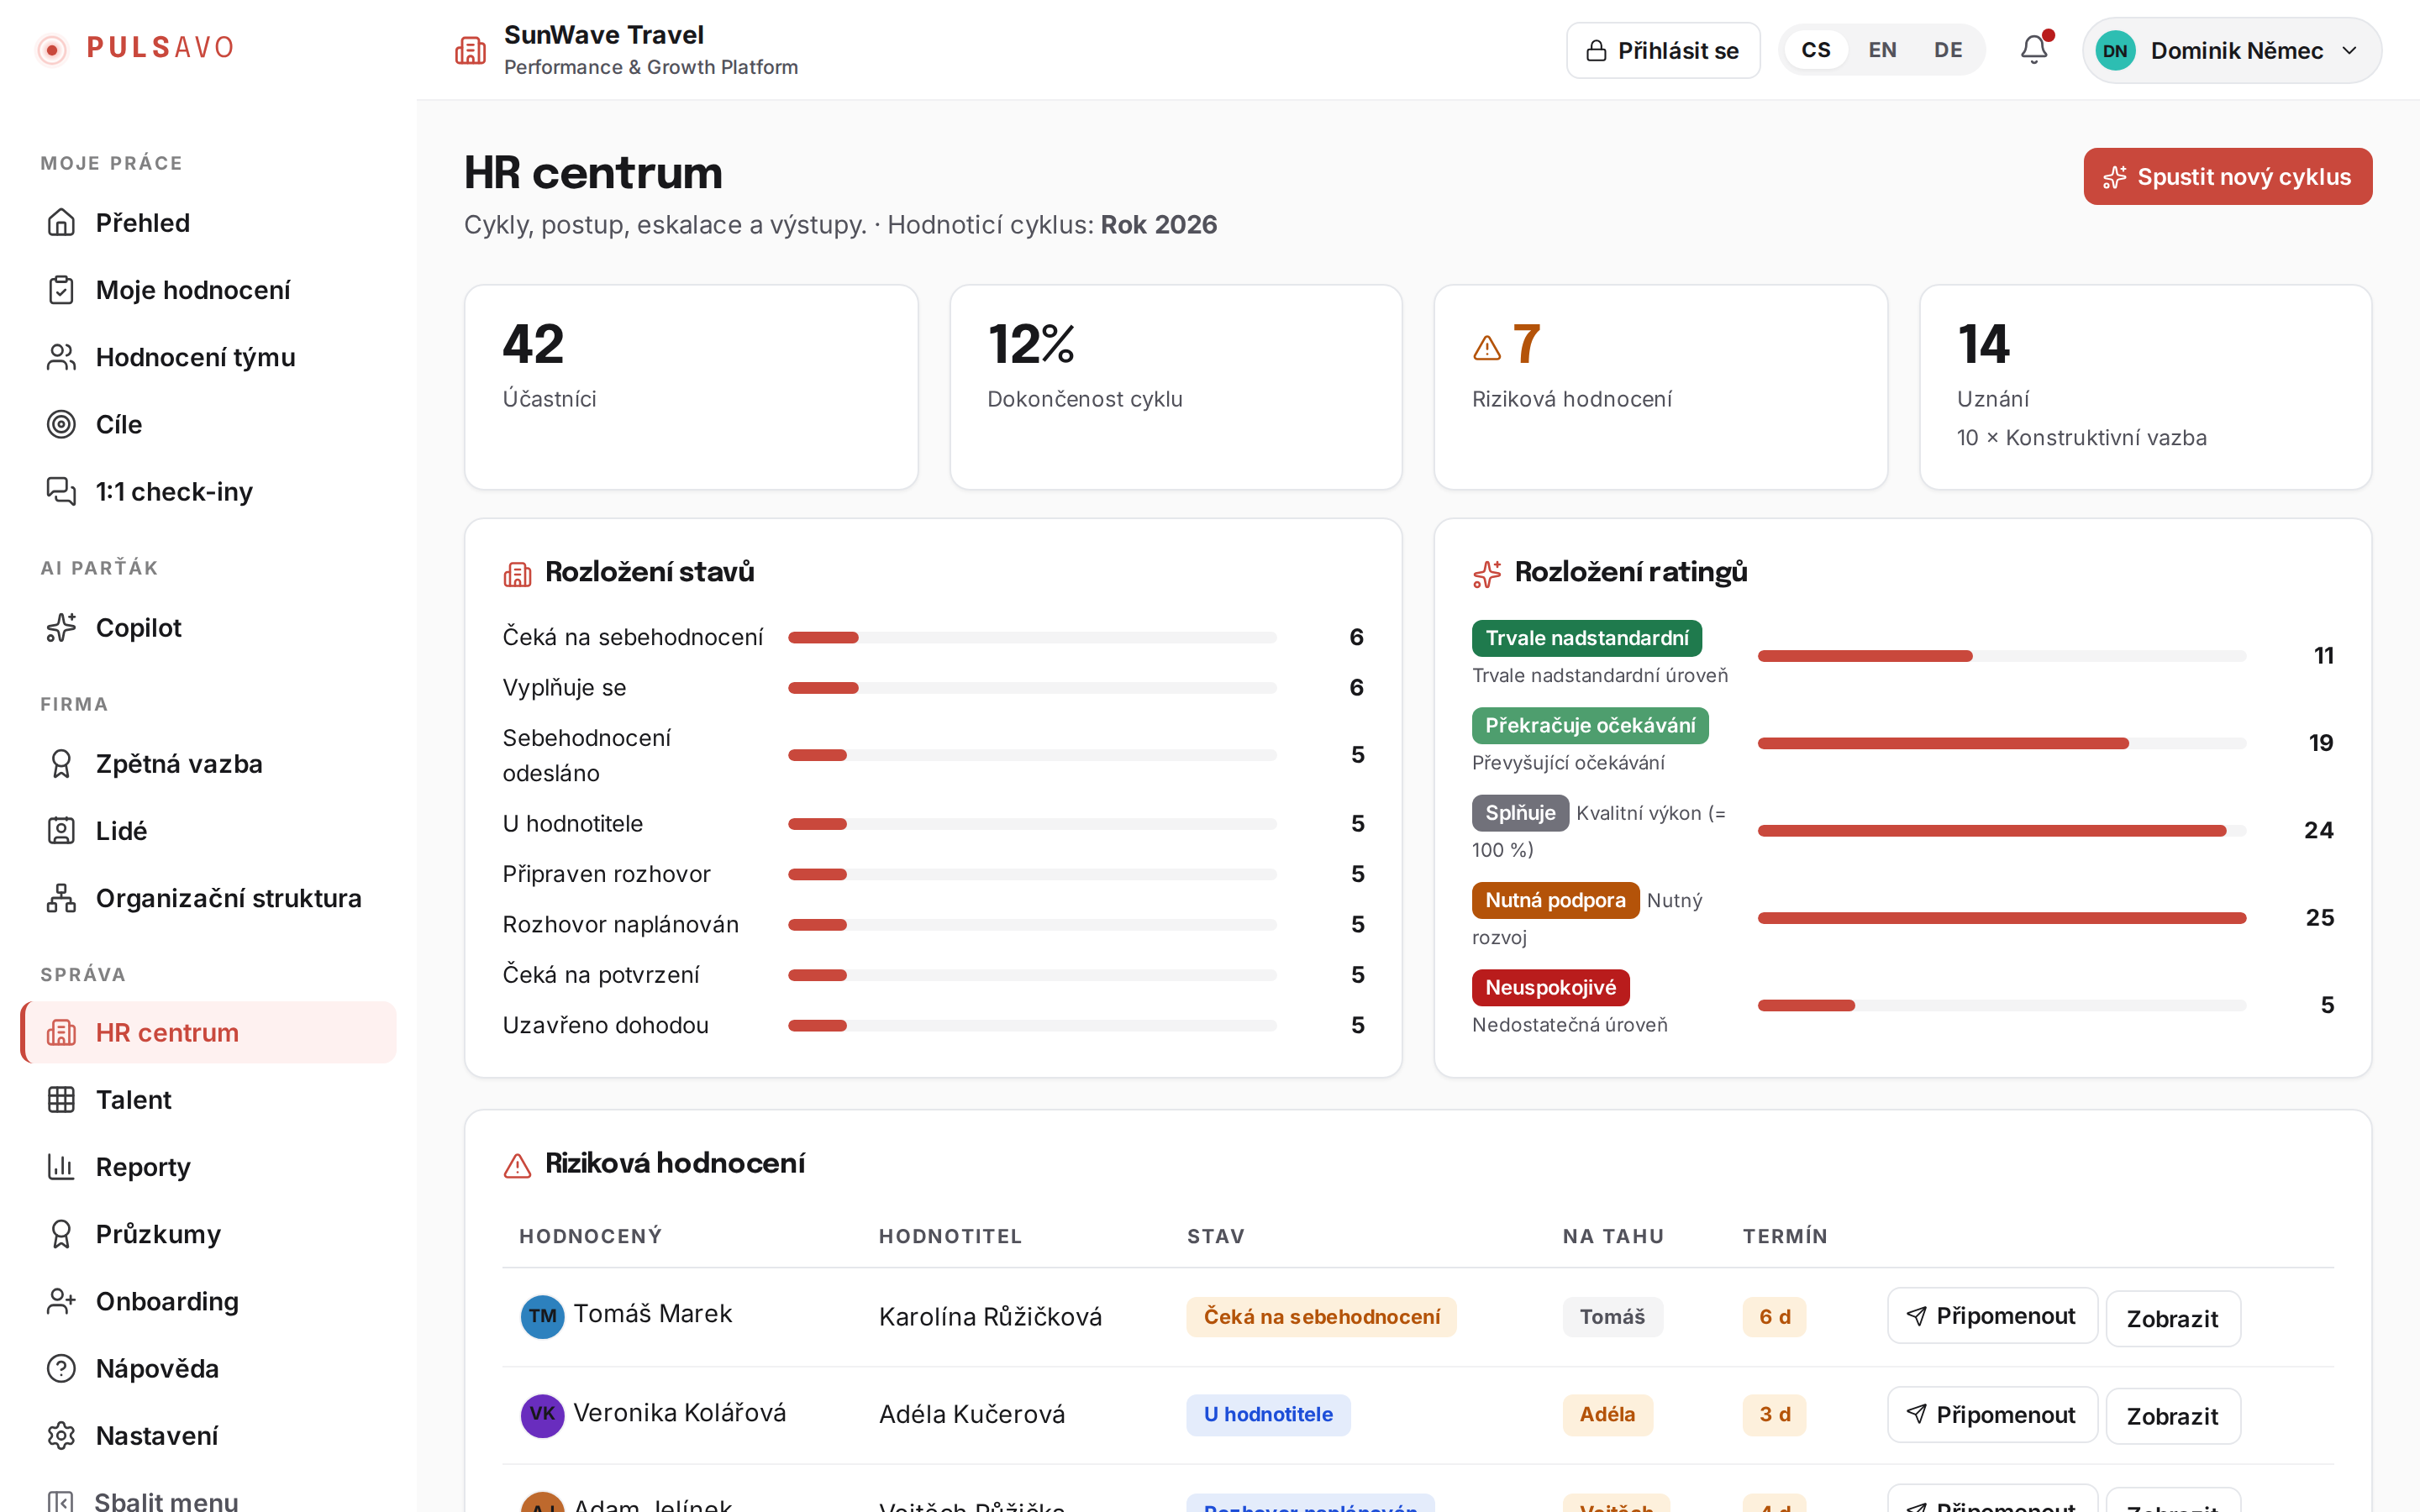Viewport: 2420px width, 1512px height.
Task: Click the Nutná podpora rating bar
Action: point(2002,918)
